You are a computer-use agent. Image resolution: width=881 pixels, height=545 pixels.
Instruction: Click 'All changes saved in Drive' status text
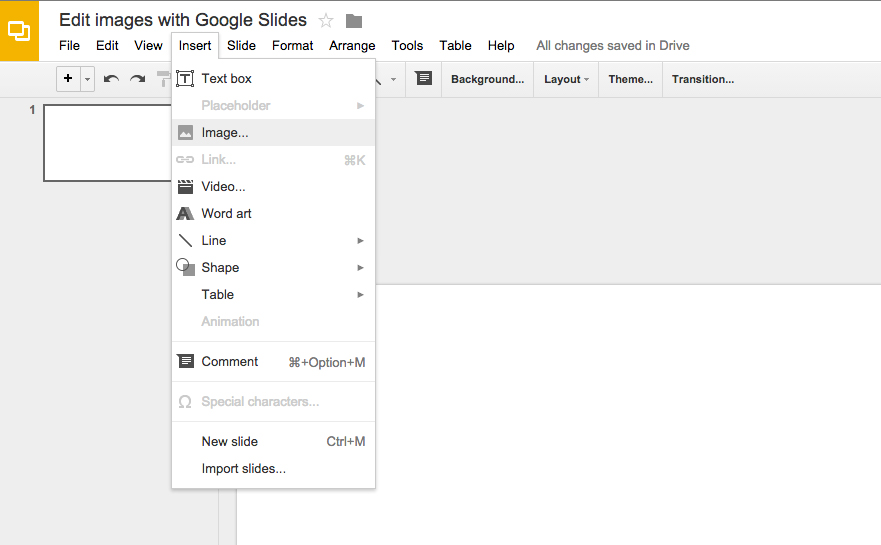coord(613,46)
